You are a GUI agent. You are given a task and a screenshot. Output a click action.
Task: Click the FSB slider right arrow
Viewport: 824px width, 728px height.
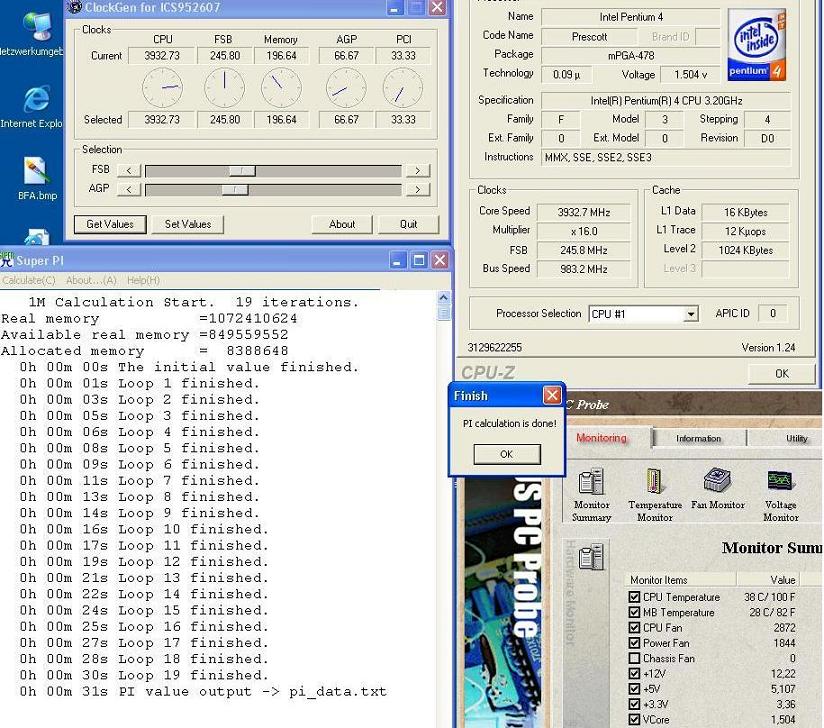pyautogui.click(x=418, y=170)
